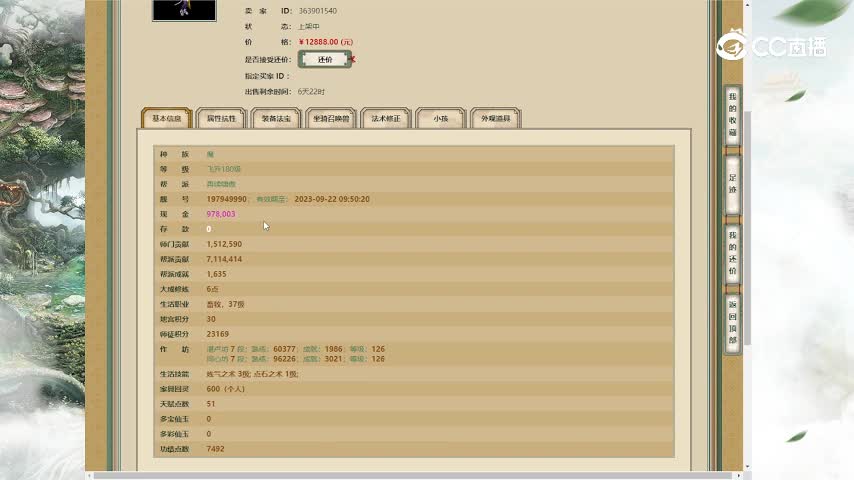The height and width of the screenshot is (480, 854).
Task: Click the 还价 bargain button
Action: click(x=324, y=59)
